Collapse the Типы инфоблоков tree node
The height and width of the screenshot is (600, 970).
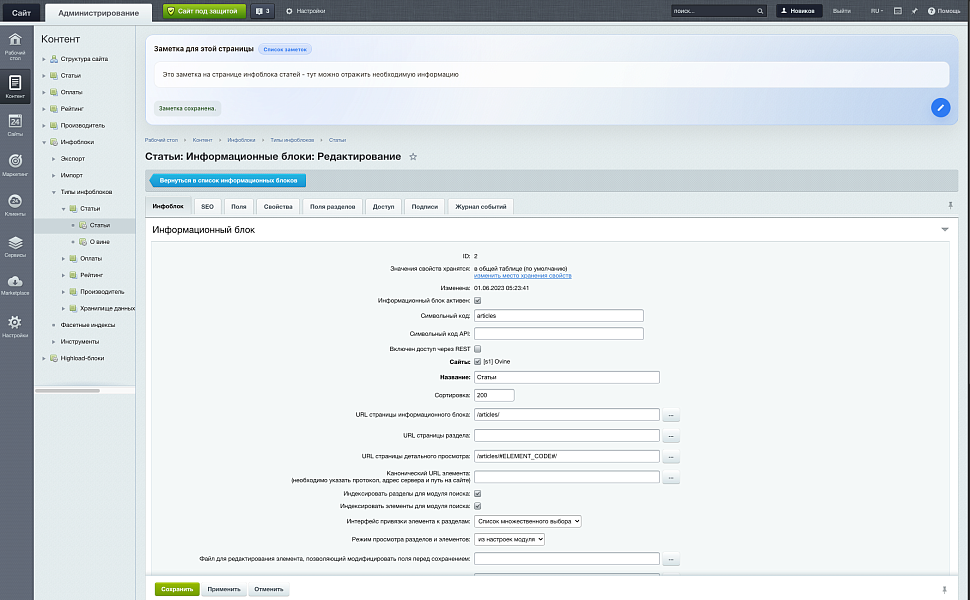[x=54, y=192]
